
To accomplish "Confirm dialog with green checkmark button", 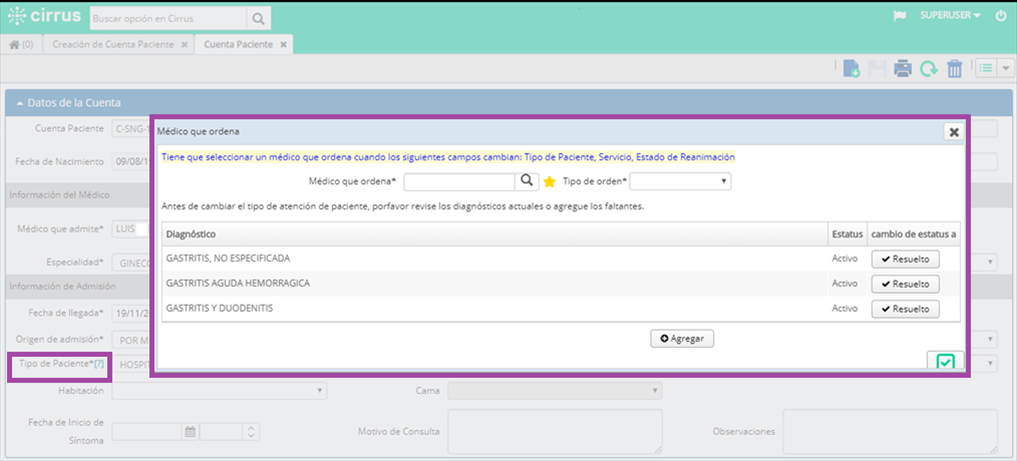I will [945, 361].
